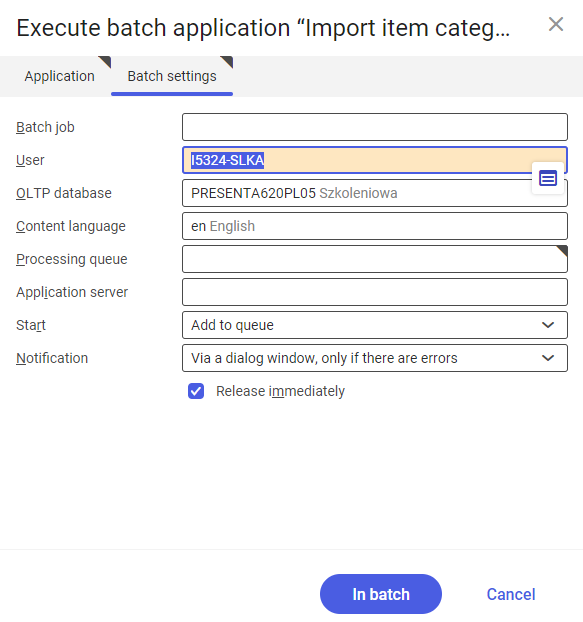Focus the Processing queue input field
This screenshot has width=583, height=622.
(375, 259)
